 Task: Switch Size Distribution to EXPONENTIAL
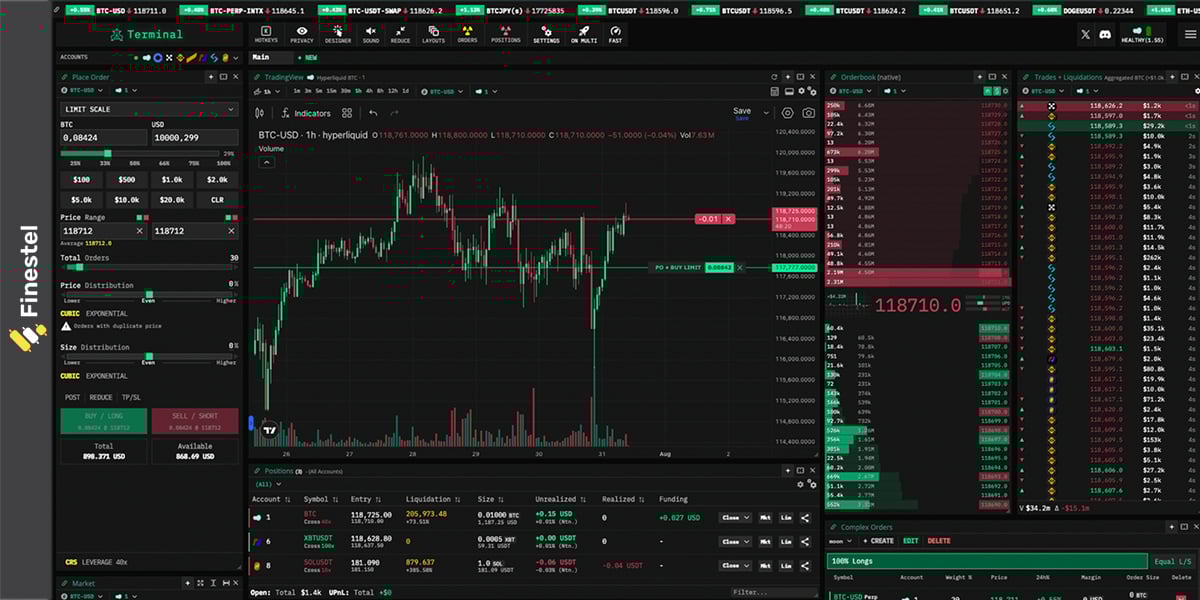click(105, 376)
